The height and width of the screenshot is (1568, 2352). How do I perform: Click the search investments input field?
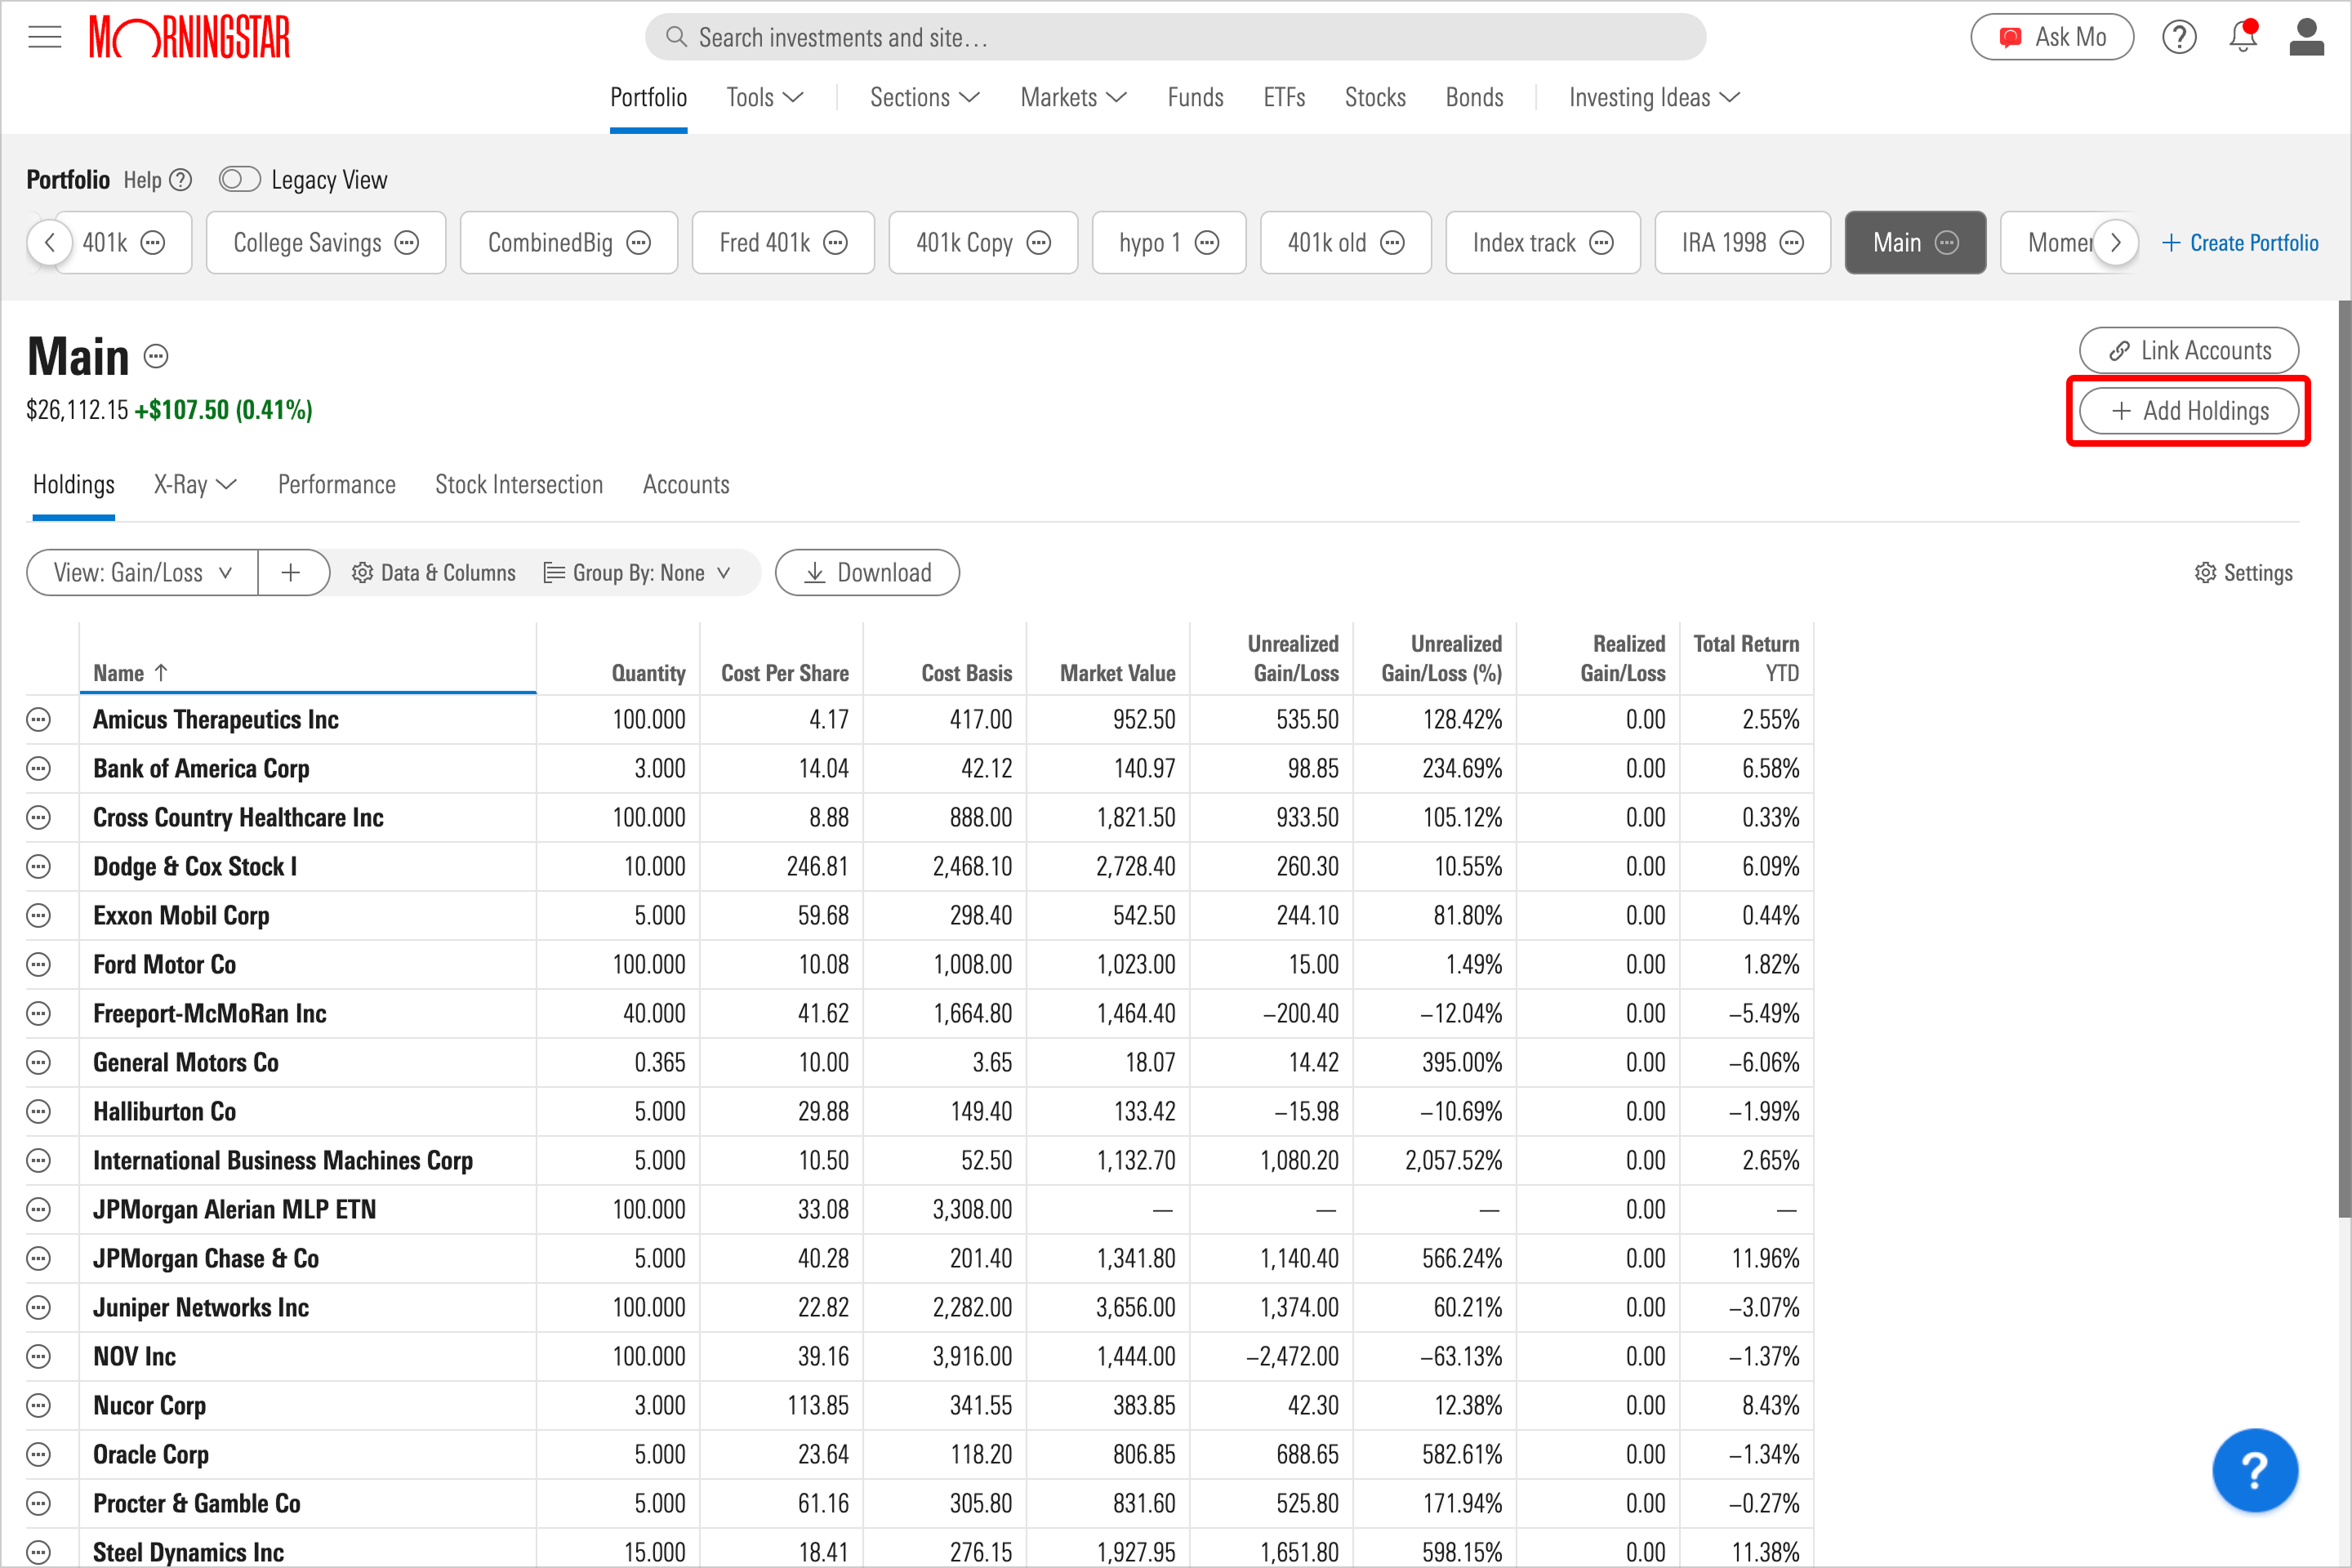(1175, 38)
